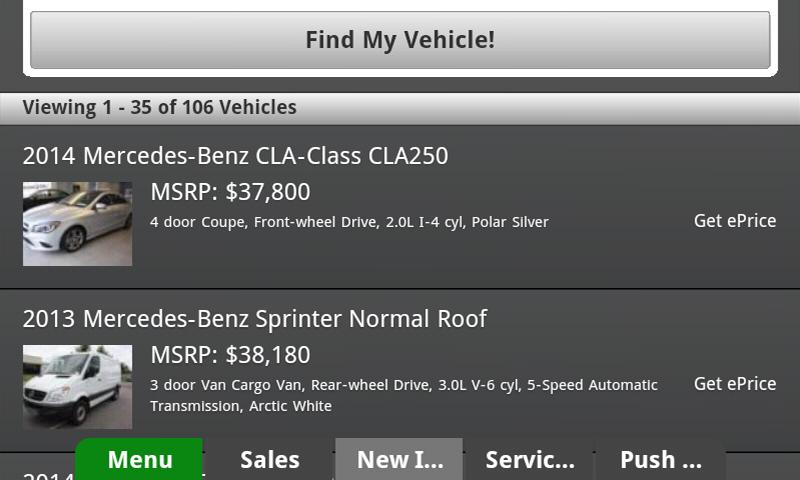800x480 pixels.
Task: Get ePrice for the CLA-Class CLA250
Action: (734, 221)
